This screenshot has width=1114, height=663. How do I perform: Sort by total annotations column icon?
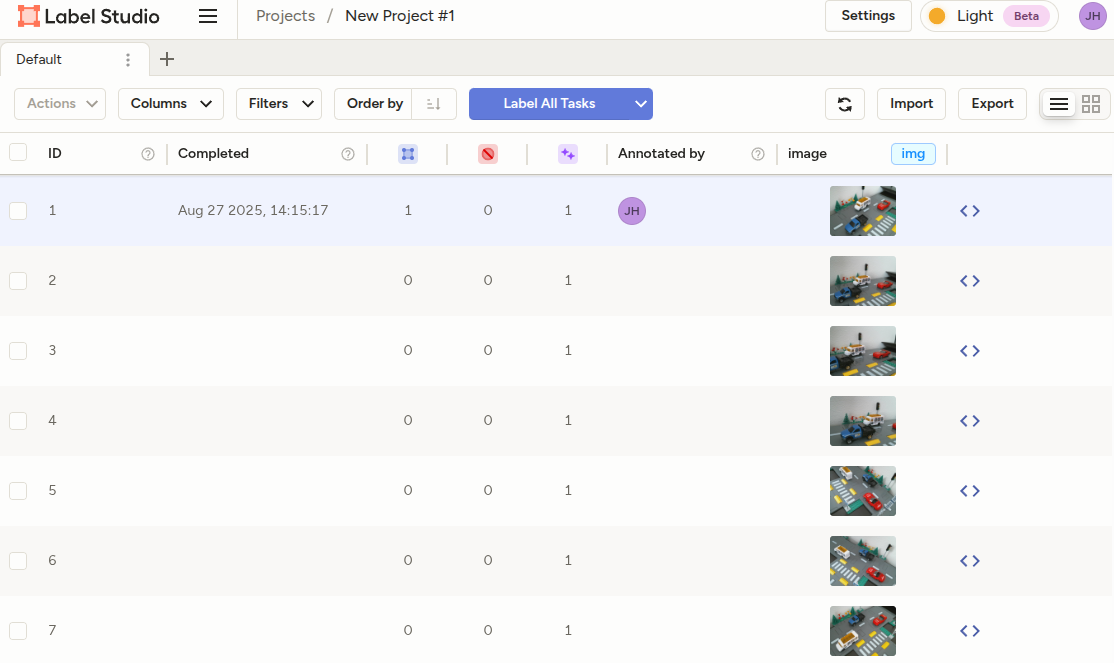point(407,154)
